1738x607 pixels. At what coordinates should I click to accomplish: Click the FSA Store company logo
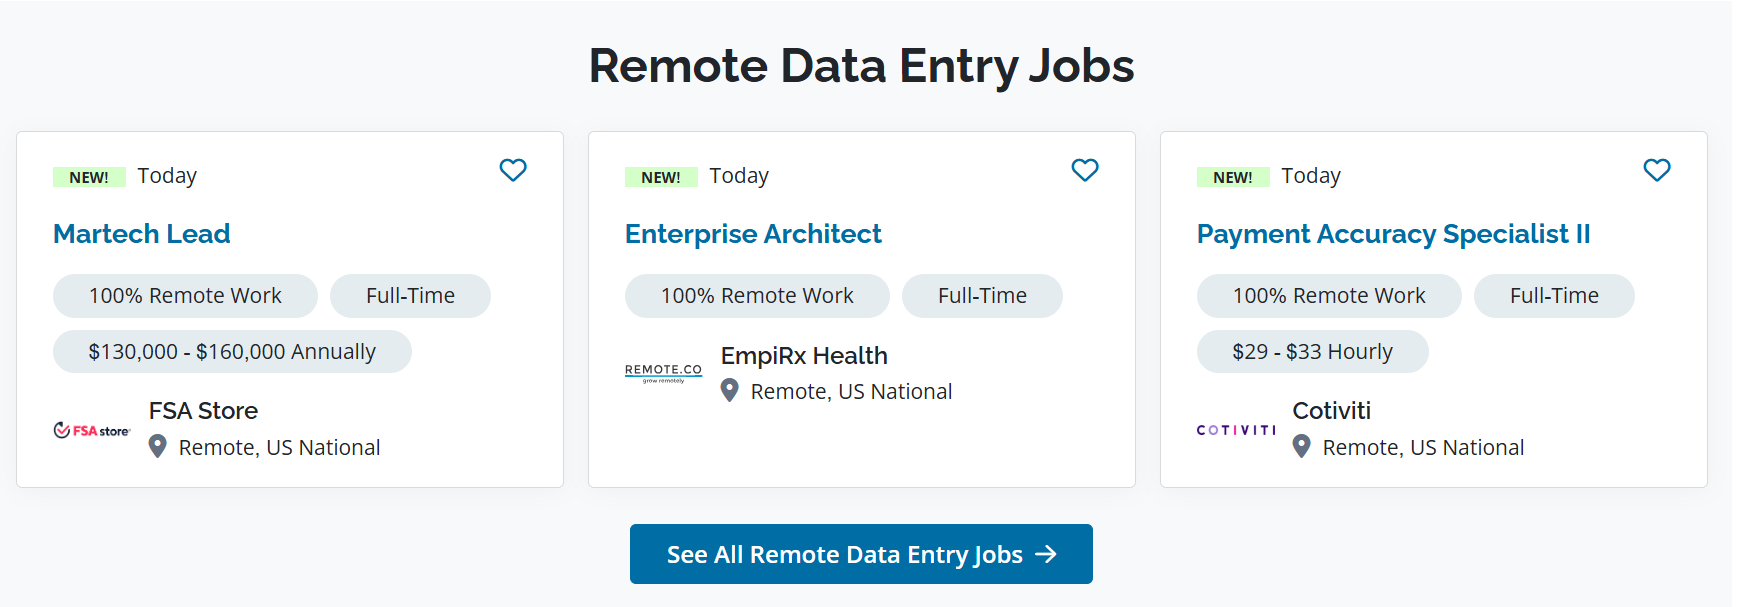[91, 430]
